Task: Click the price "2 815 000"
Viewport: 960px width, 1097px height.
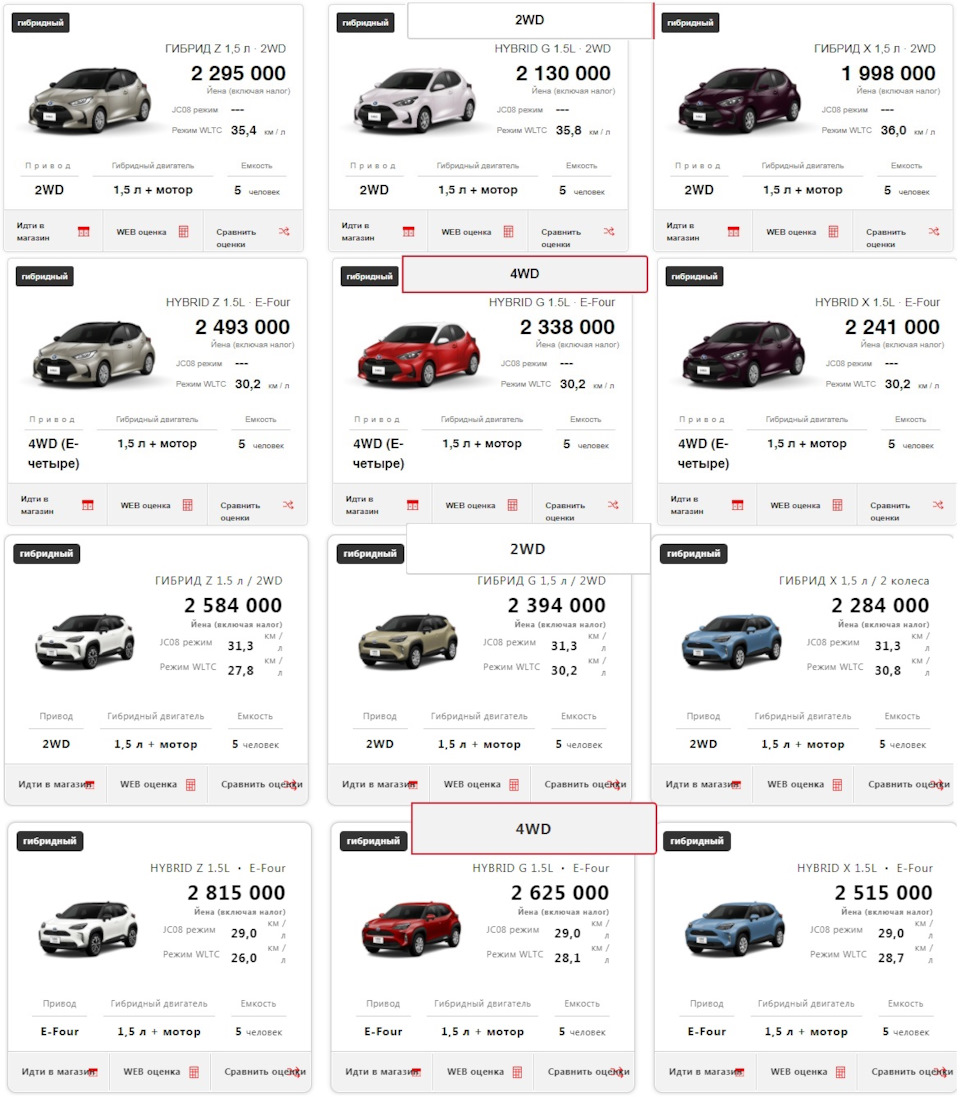Action: click(237, 893)
